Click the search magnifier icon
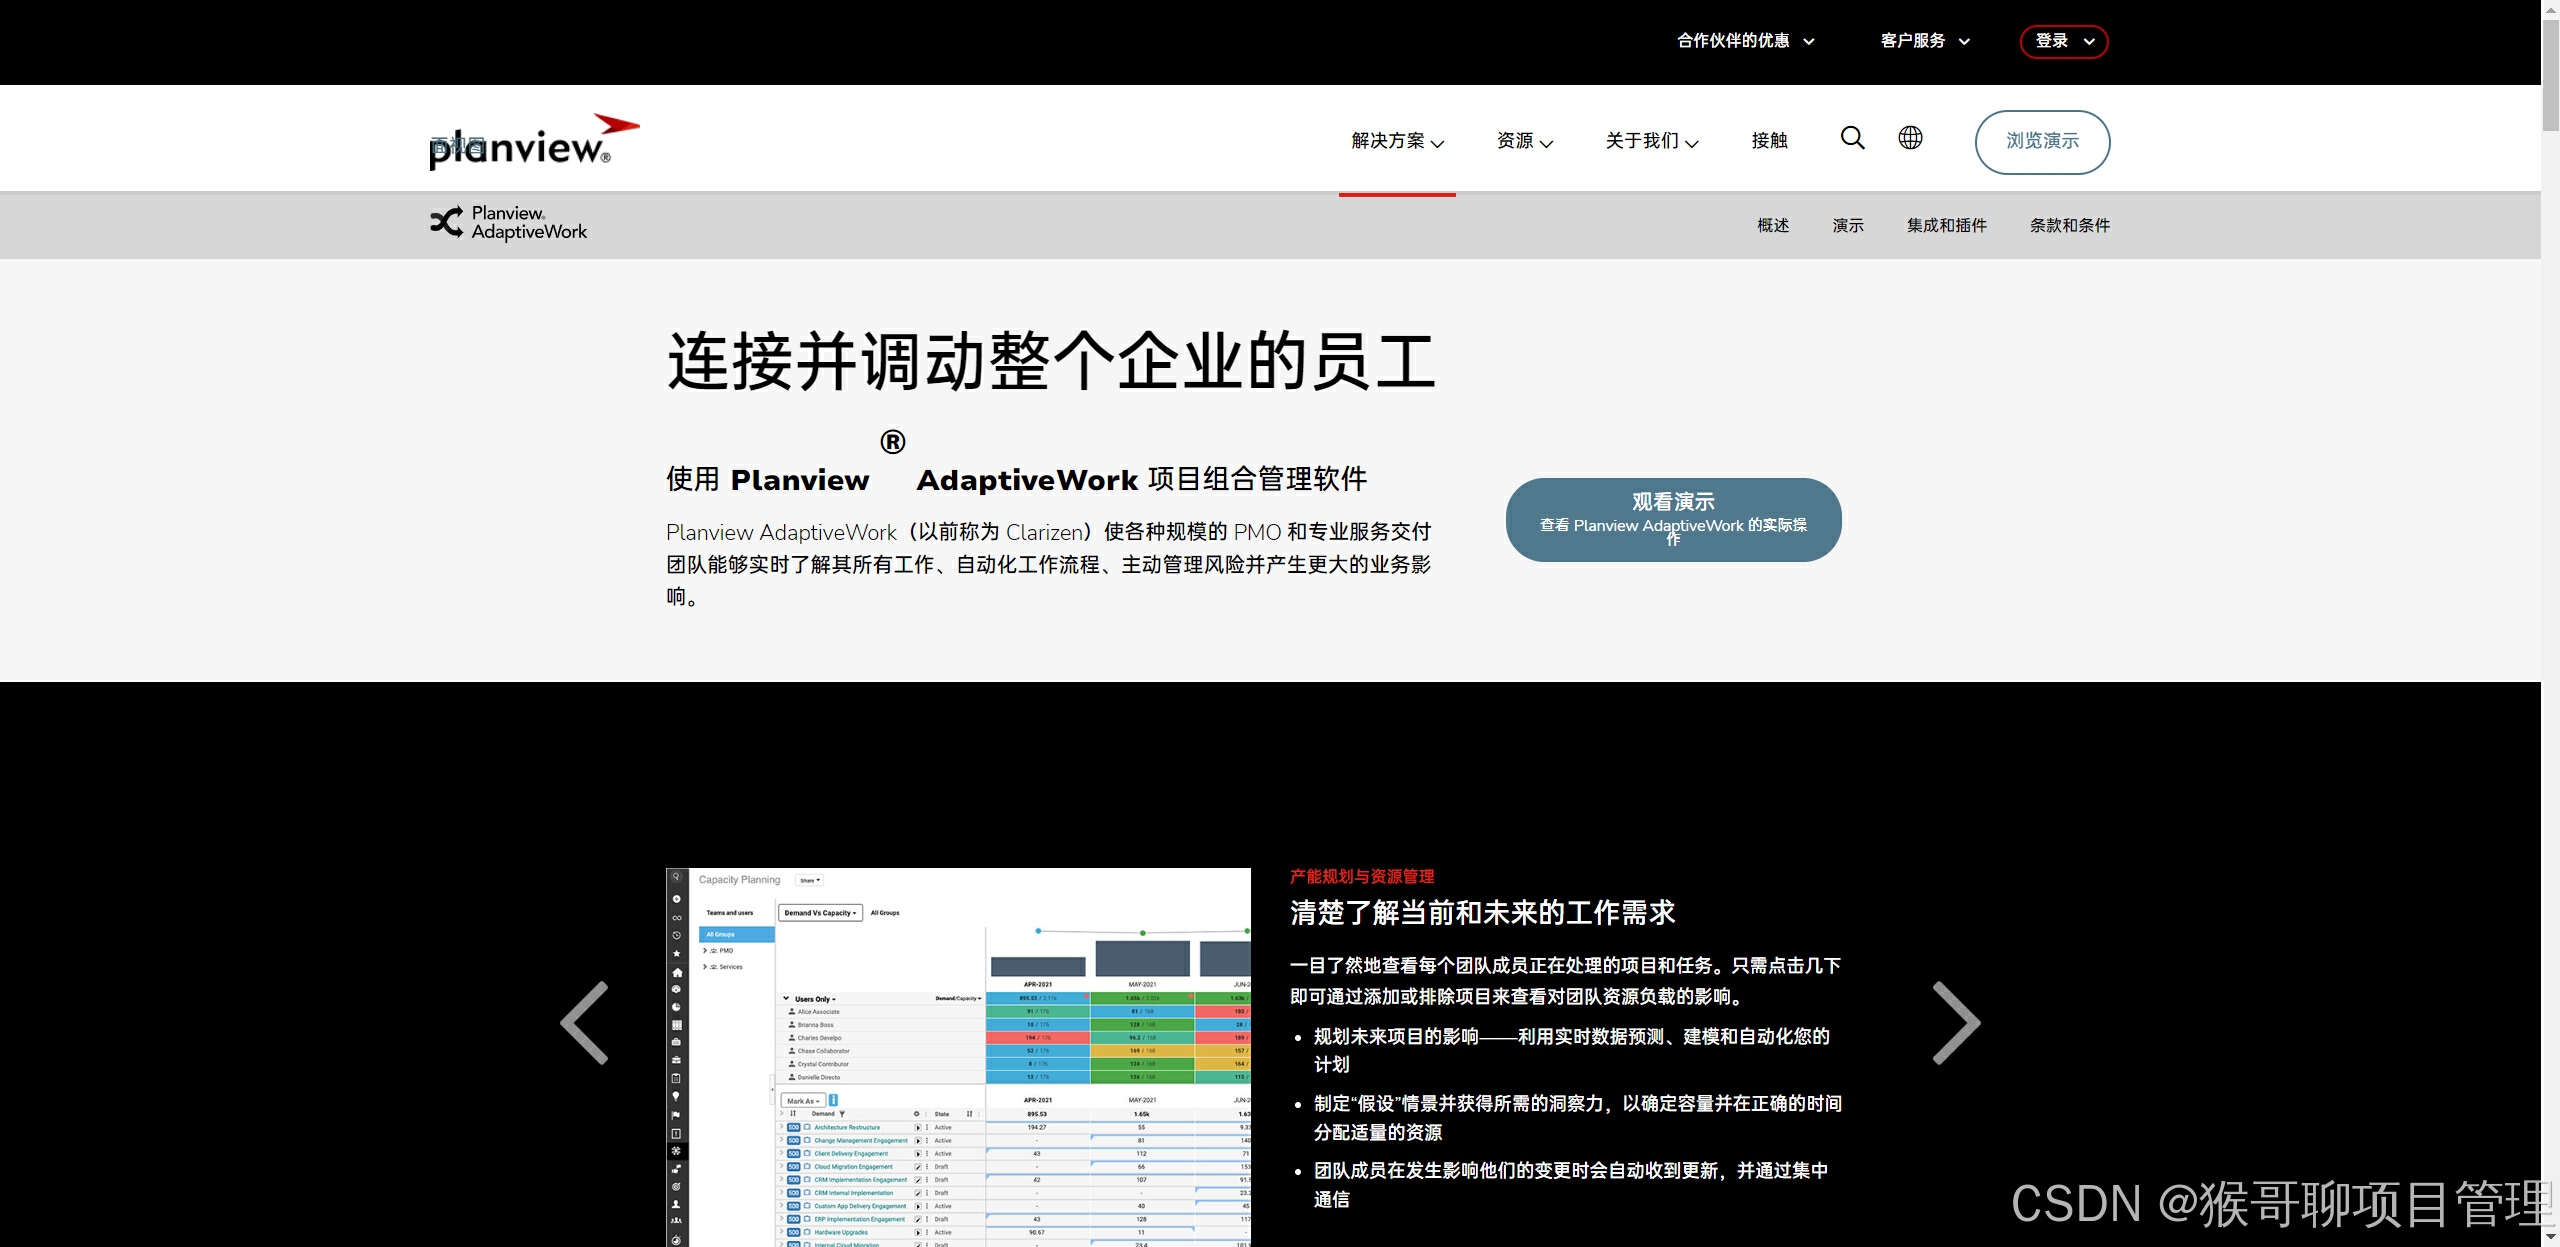Screen dimensions: 2560x1247 point(1852,138)
